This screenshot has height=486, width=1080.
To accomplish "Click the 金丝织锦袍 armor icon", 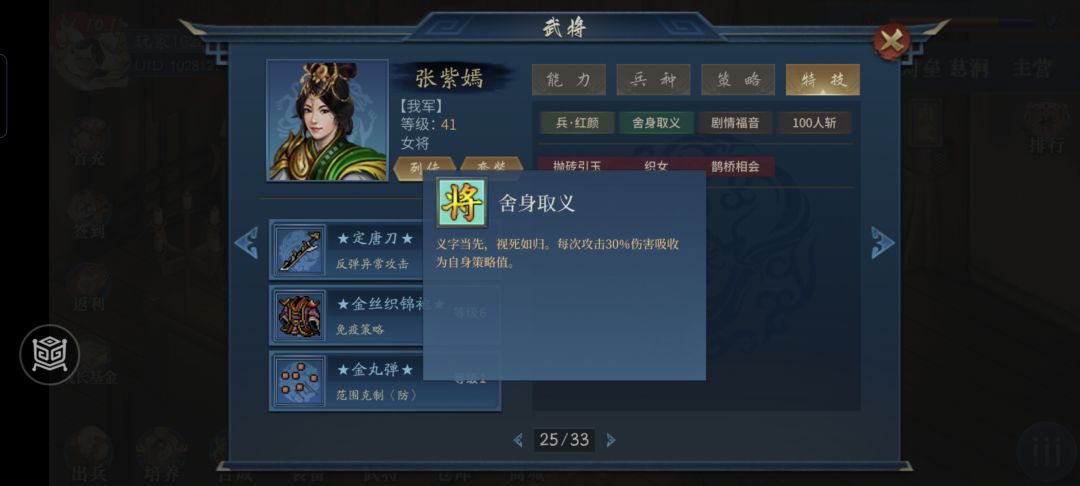I will [300, 315].
